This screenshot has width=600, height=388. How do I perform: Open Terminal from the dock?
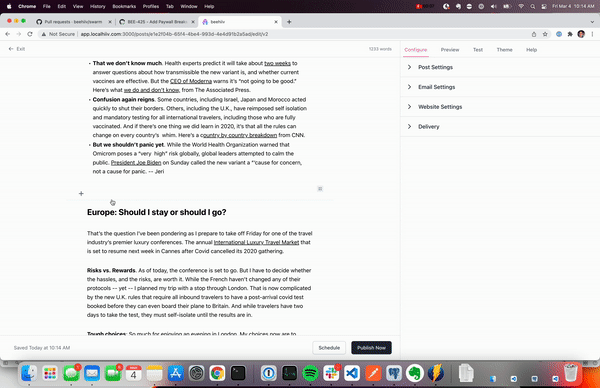point(238,373)
